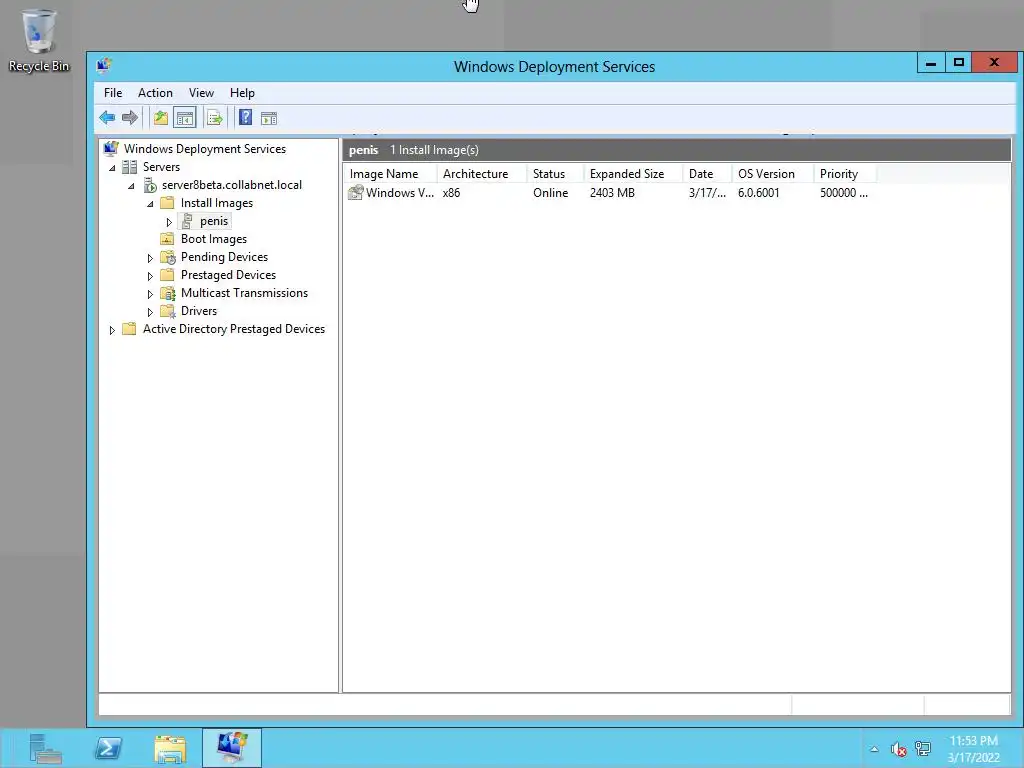Click Windows Deployment Services taskbar button

(232, 748)
